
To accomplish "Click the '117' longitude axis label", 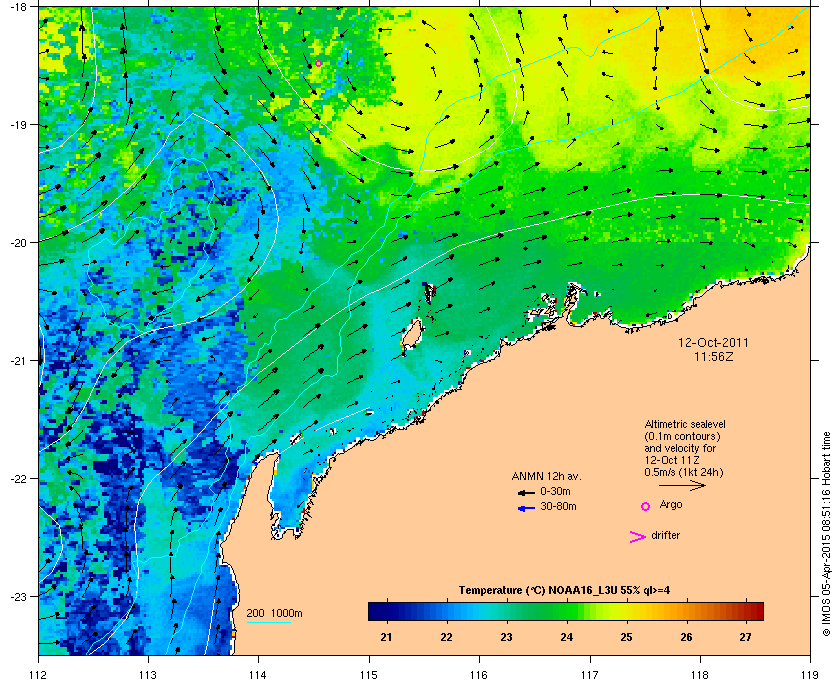I will (590, 674).
